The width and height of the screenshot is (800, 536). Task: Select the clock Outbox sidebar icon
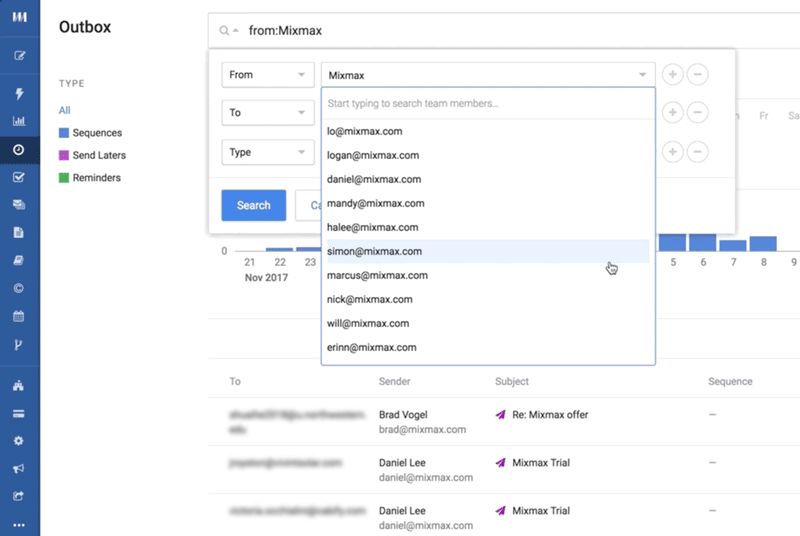(19, 149)
